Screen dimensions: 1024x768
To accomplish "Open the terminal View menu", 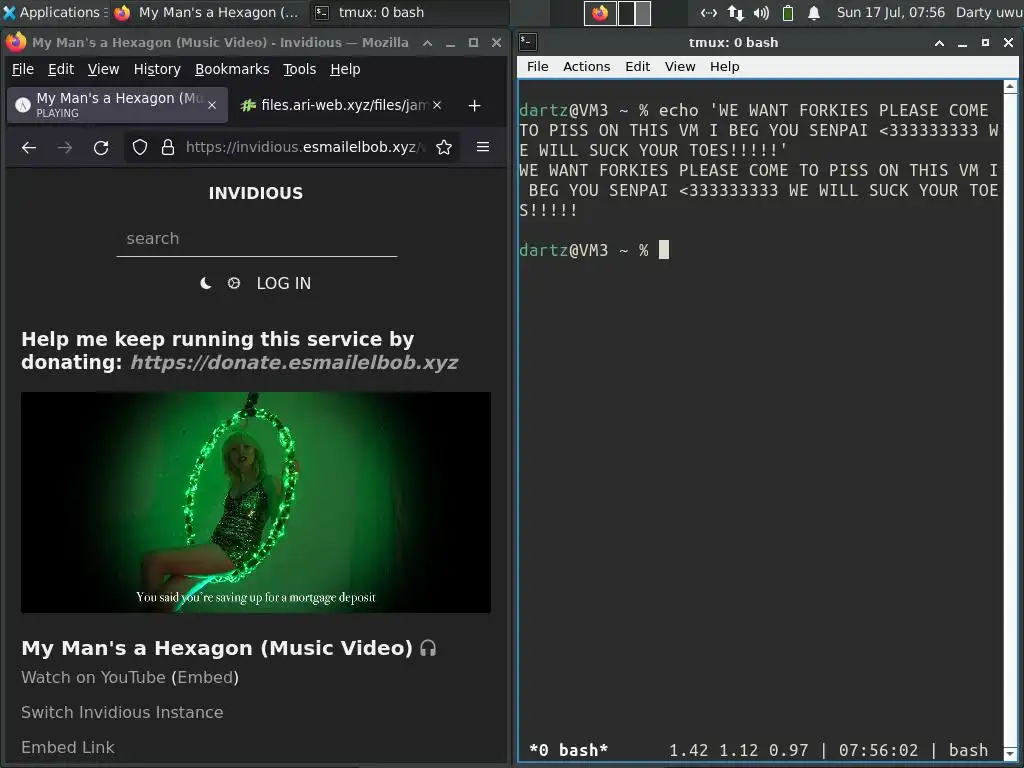I will click(x=680, y=67).
